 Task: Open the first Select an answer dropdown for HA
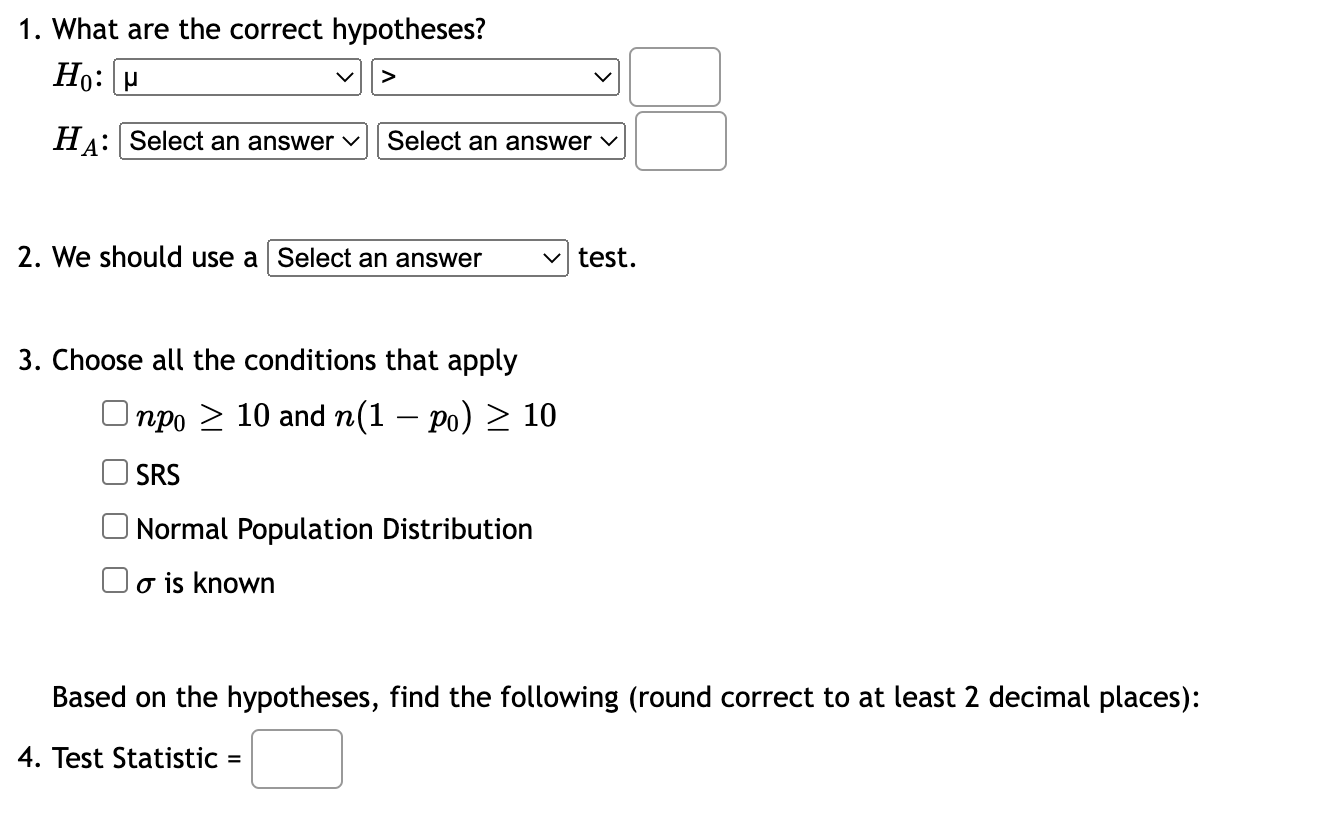click(x=242, y=141)
